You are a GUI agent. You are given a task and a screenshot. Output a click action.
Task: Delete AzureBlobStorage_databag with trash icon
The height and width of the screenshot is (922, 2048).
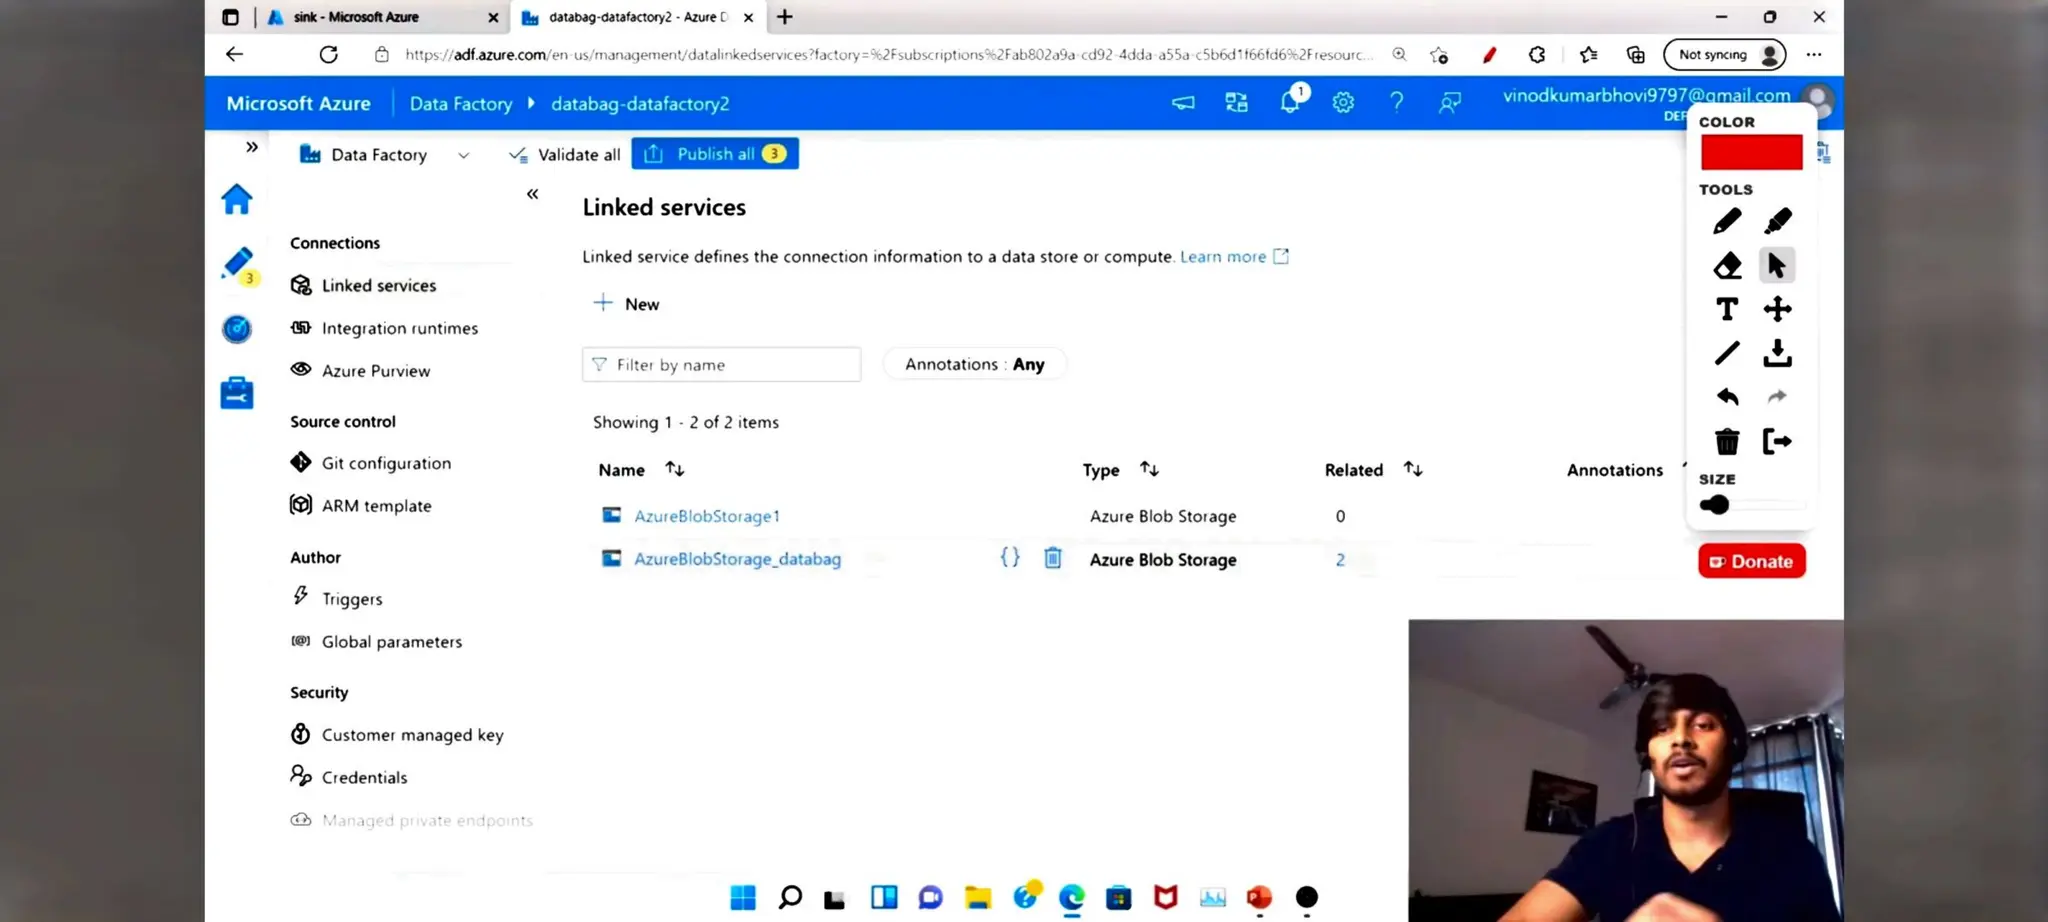[1053, 557]
